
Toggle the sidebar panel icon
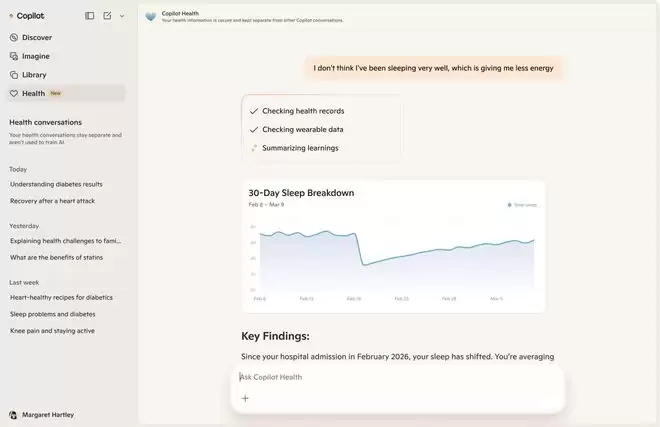click(x=90, y=16)
